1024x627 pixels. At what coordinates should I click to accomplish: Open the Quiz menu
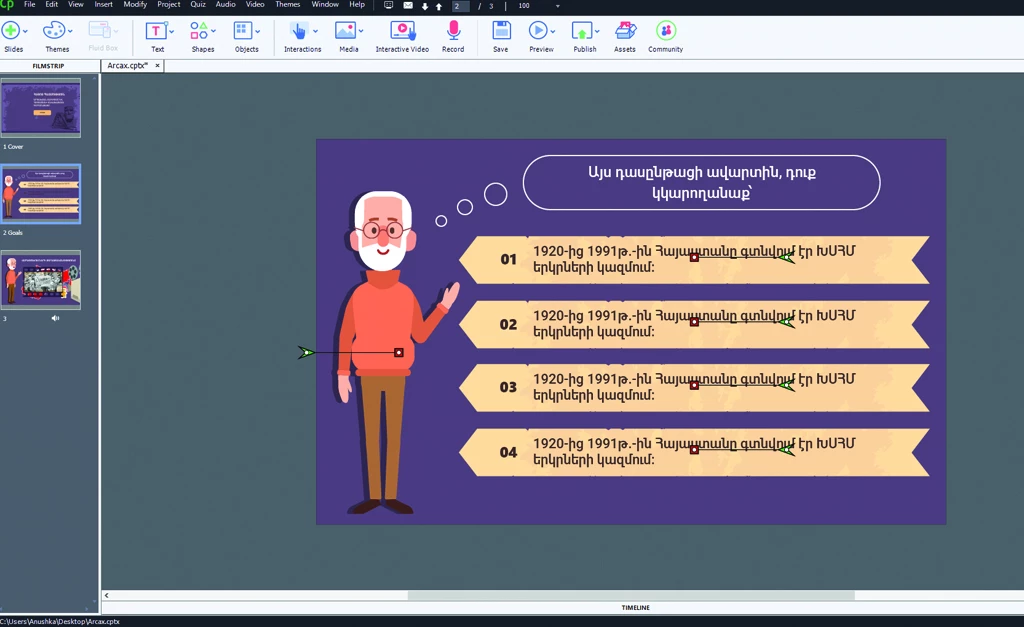click(x=198, y=5)
